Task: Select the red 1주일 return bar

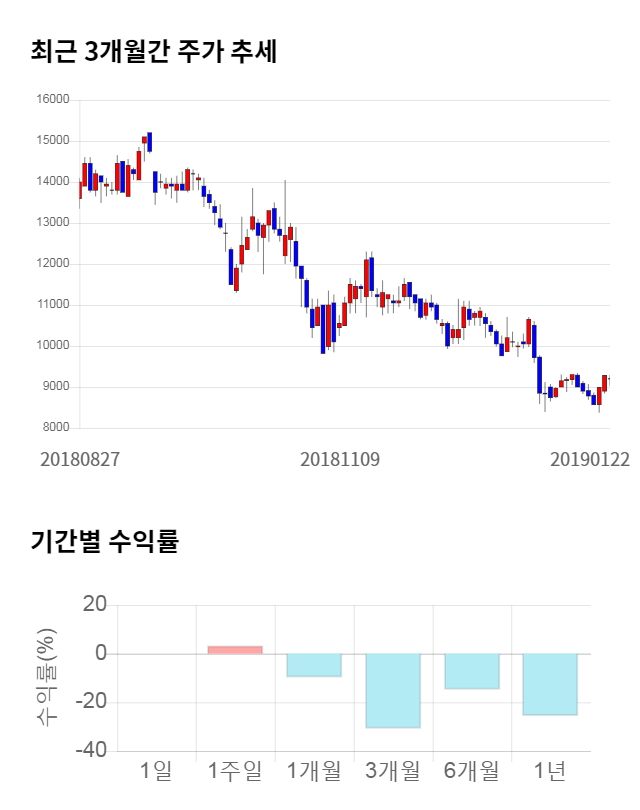Action: (x=235, y=650)
